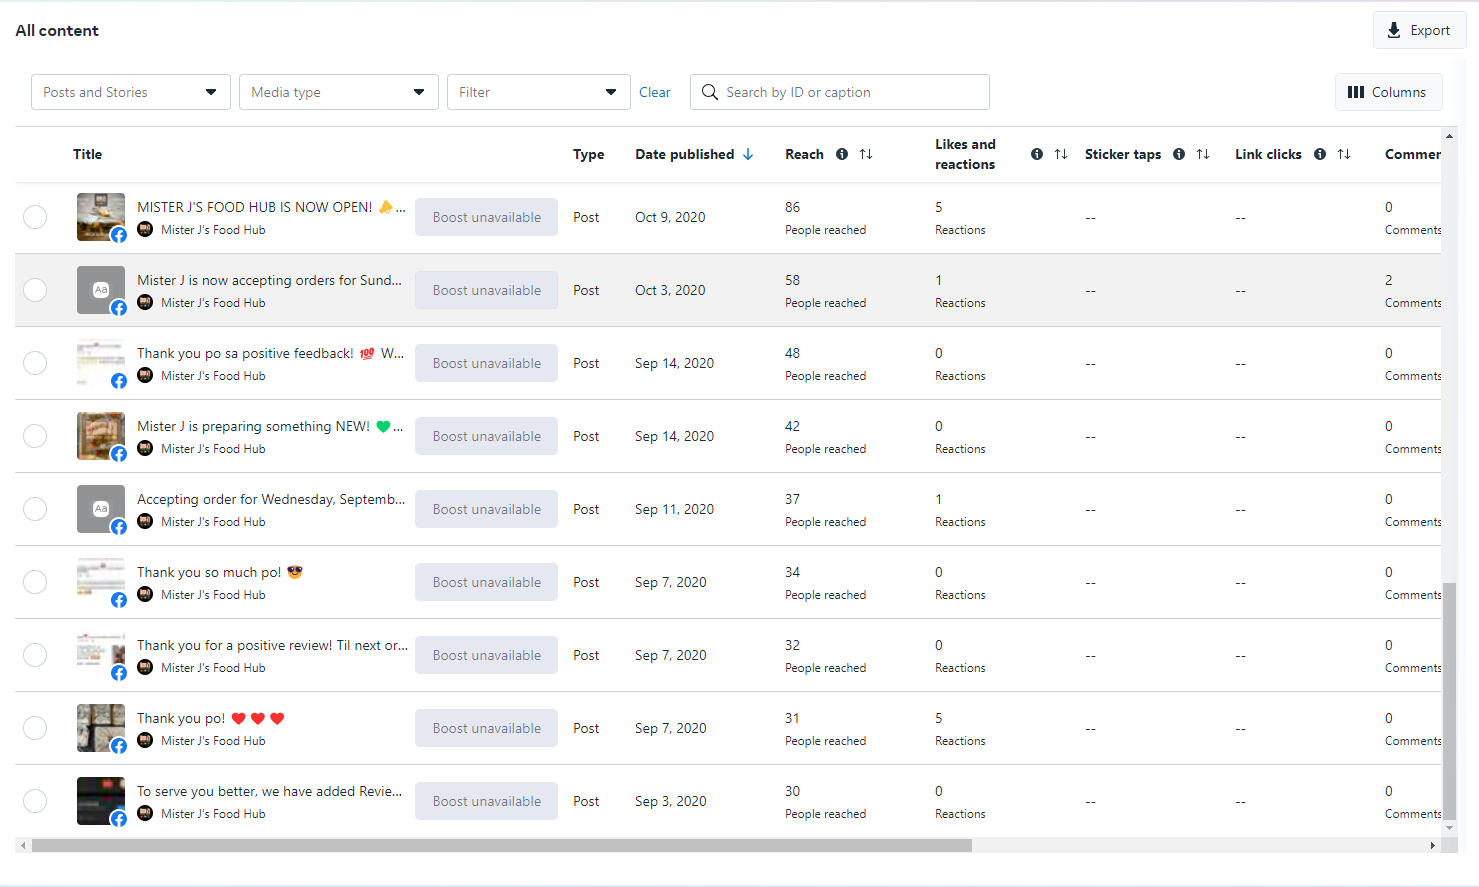Viewport: 1479px width, 887px height.
Task: Select the 'Thank you so much po!' post
Action: point(35,582)
